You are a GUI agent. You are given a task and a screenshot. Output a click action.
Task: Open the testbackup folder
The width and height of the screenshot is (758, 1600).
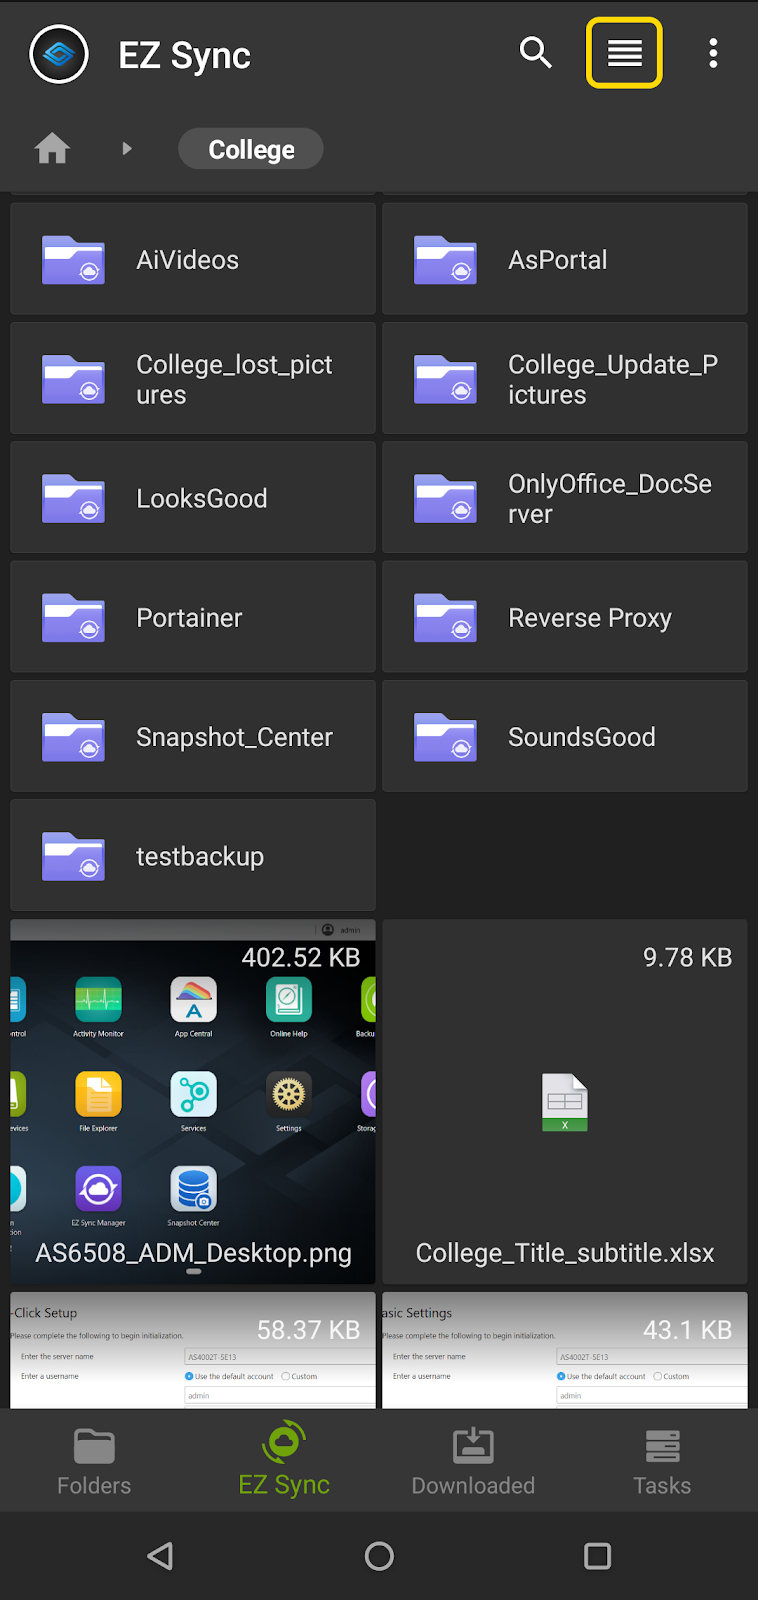(x=193, y=856)
